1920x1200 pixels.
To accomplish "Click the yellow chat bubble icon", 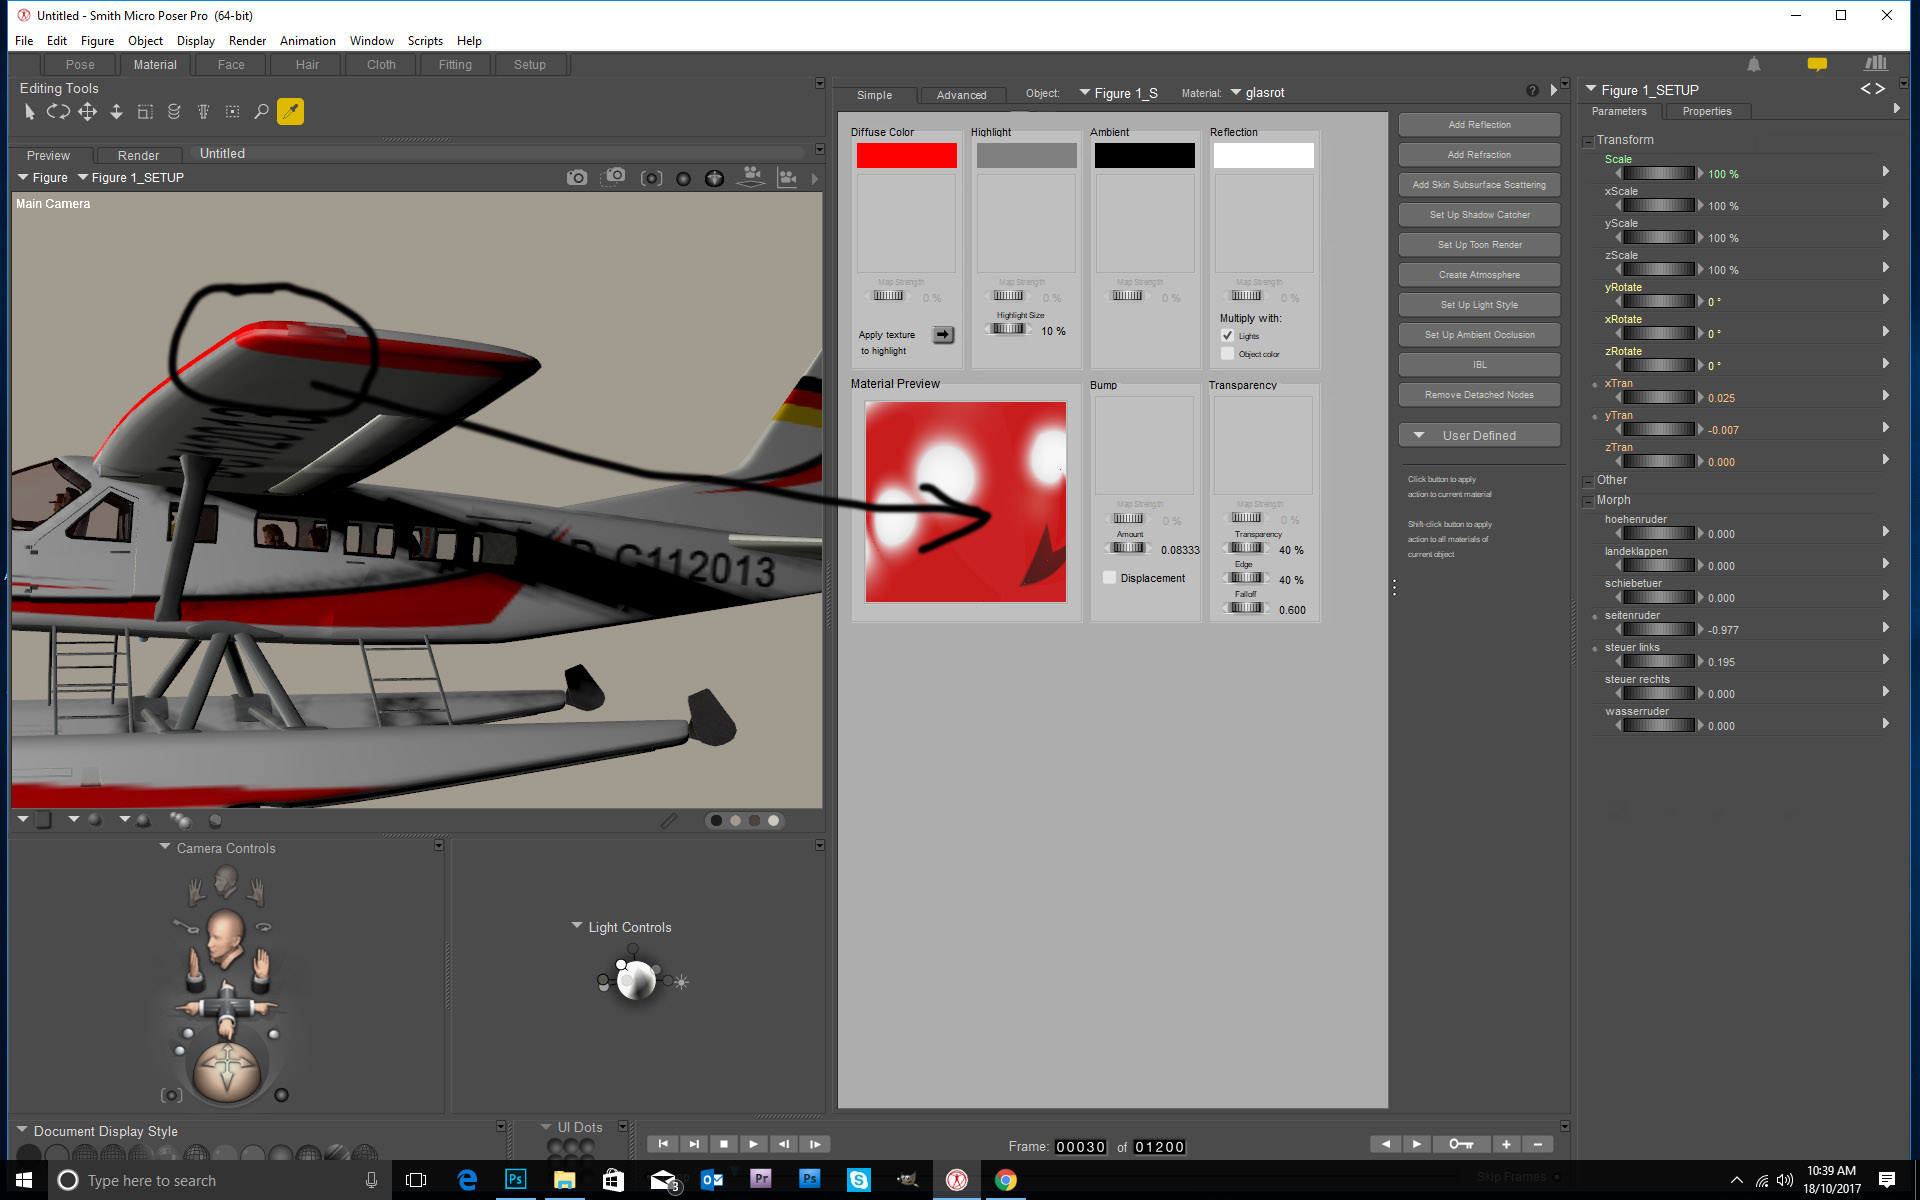I will click(1817, 65).
